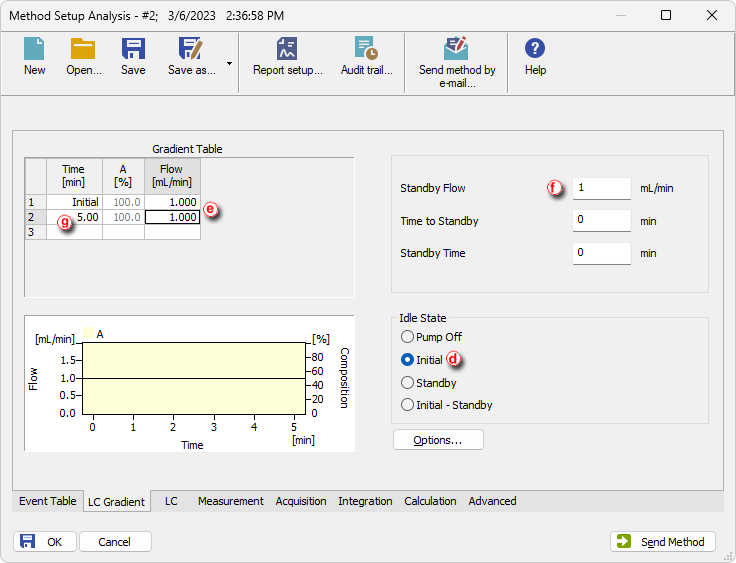This screenshot has height=563, width=736.
Task: Click the Cancel button
Action: pos(115,542)
